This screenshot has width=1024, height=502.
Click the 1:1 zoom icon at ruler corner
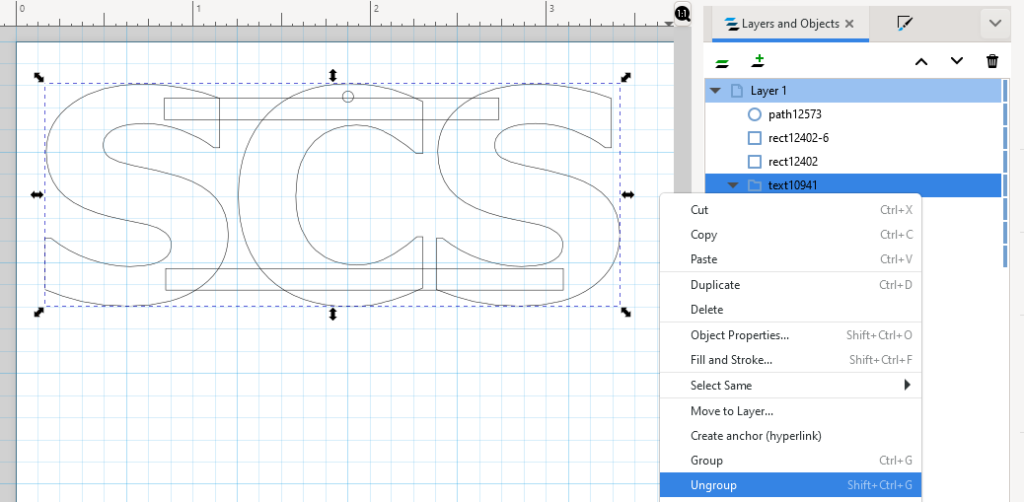point(682,13)
